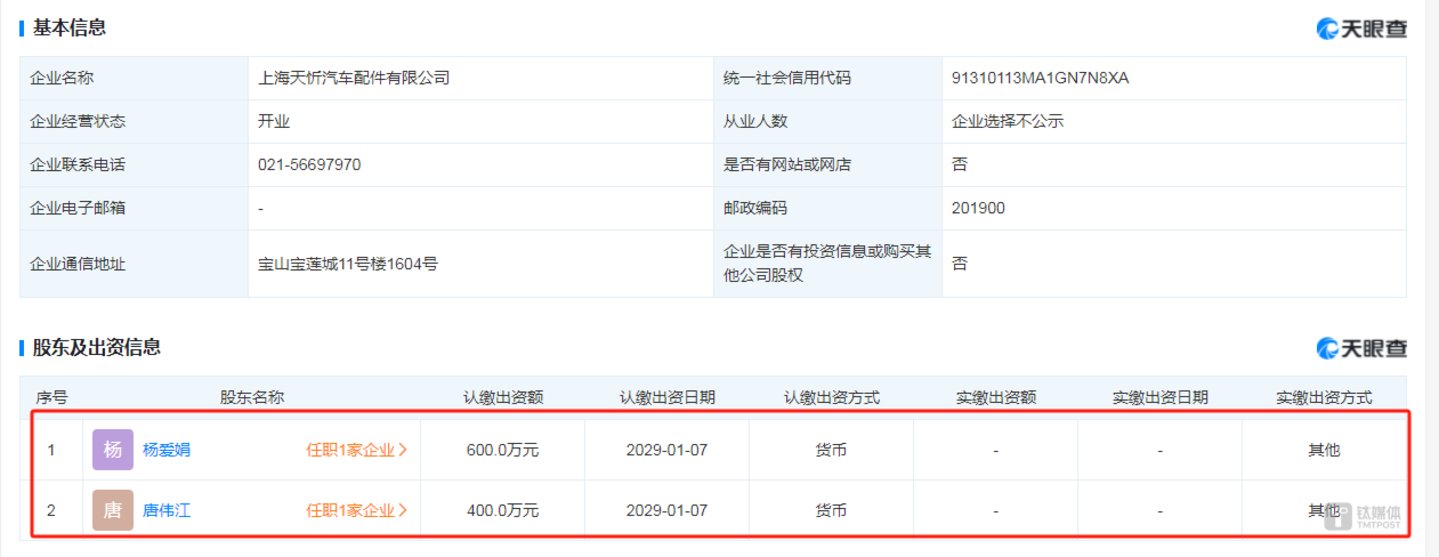Click the 基本信息 section heading
Viewport: 1439px width, 557px height.
[69, 28]
